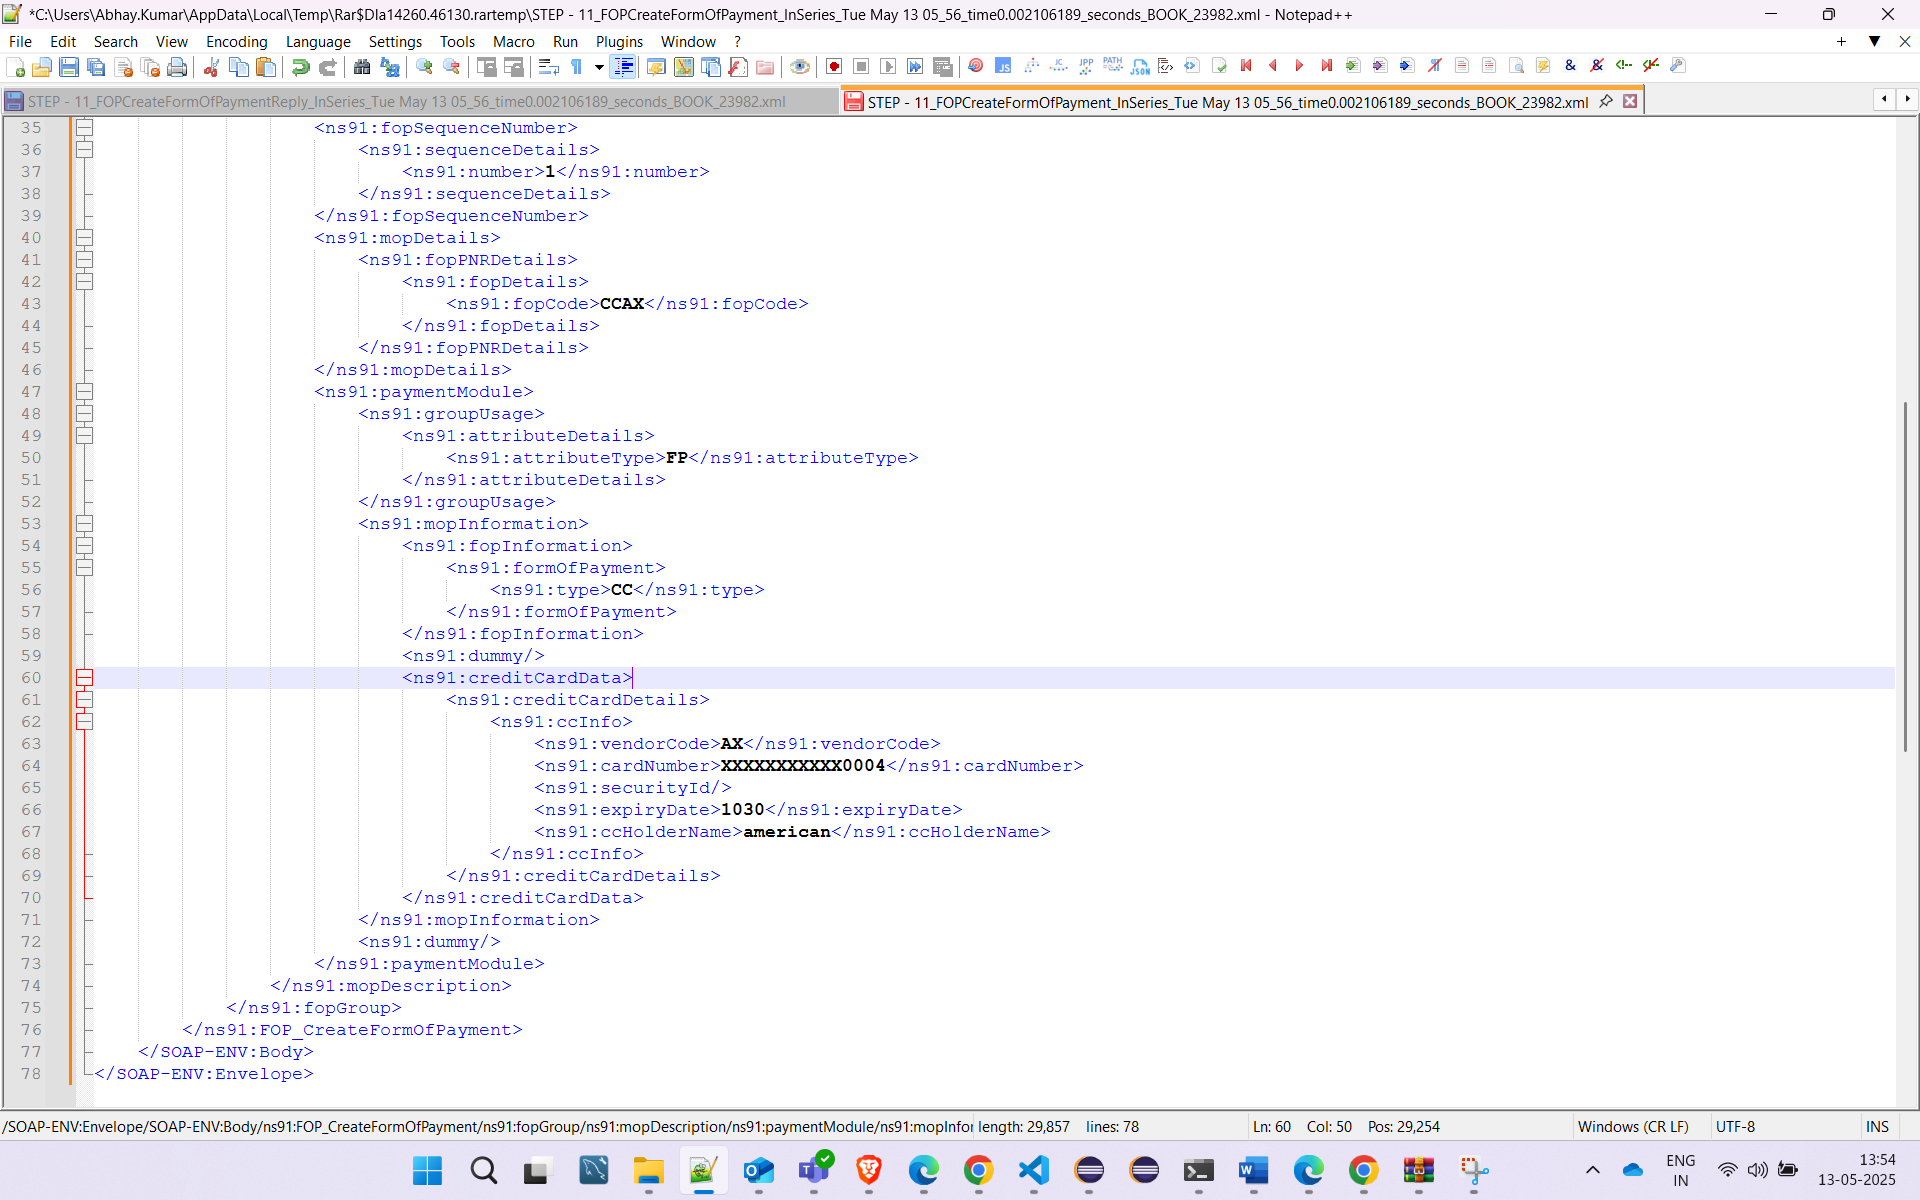Open Document Map panel icon
This screenshot has height=1200, width=1920.
[x=684, y=67]
